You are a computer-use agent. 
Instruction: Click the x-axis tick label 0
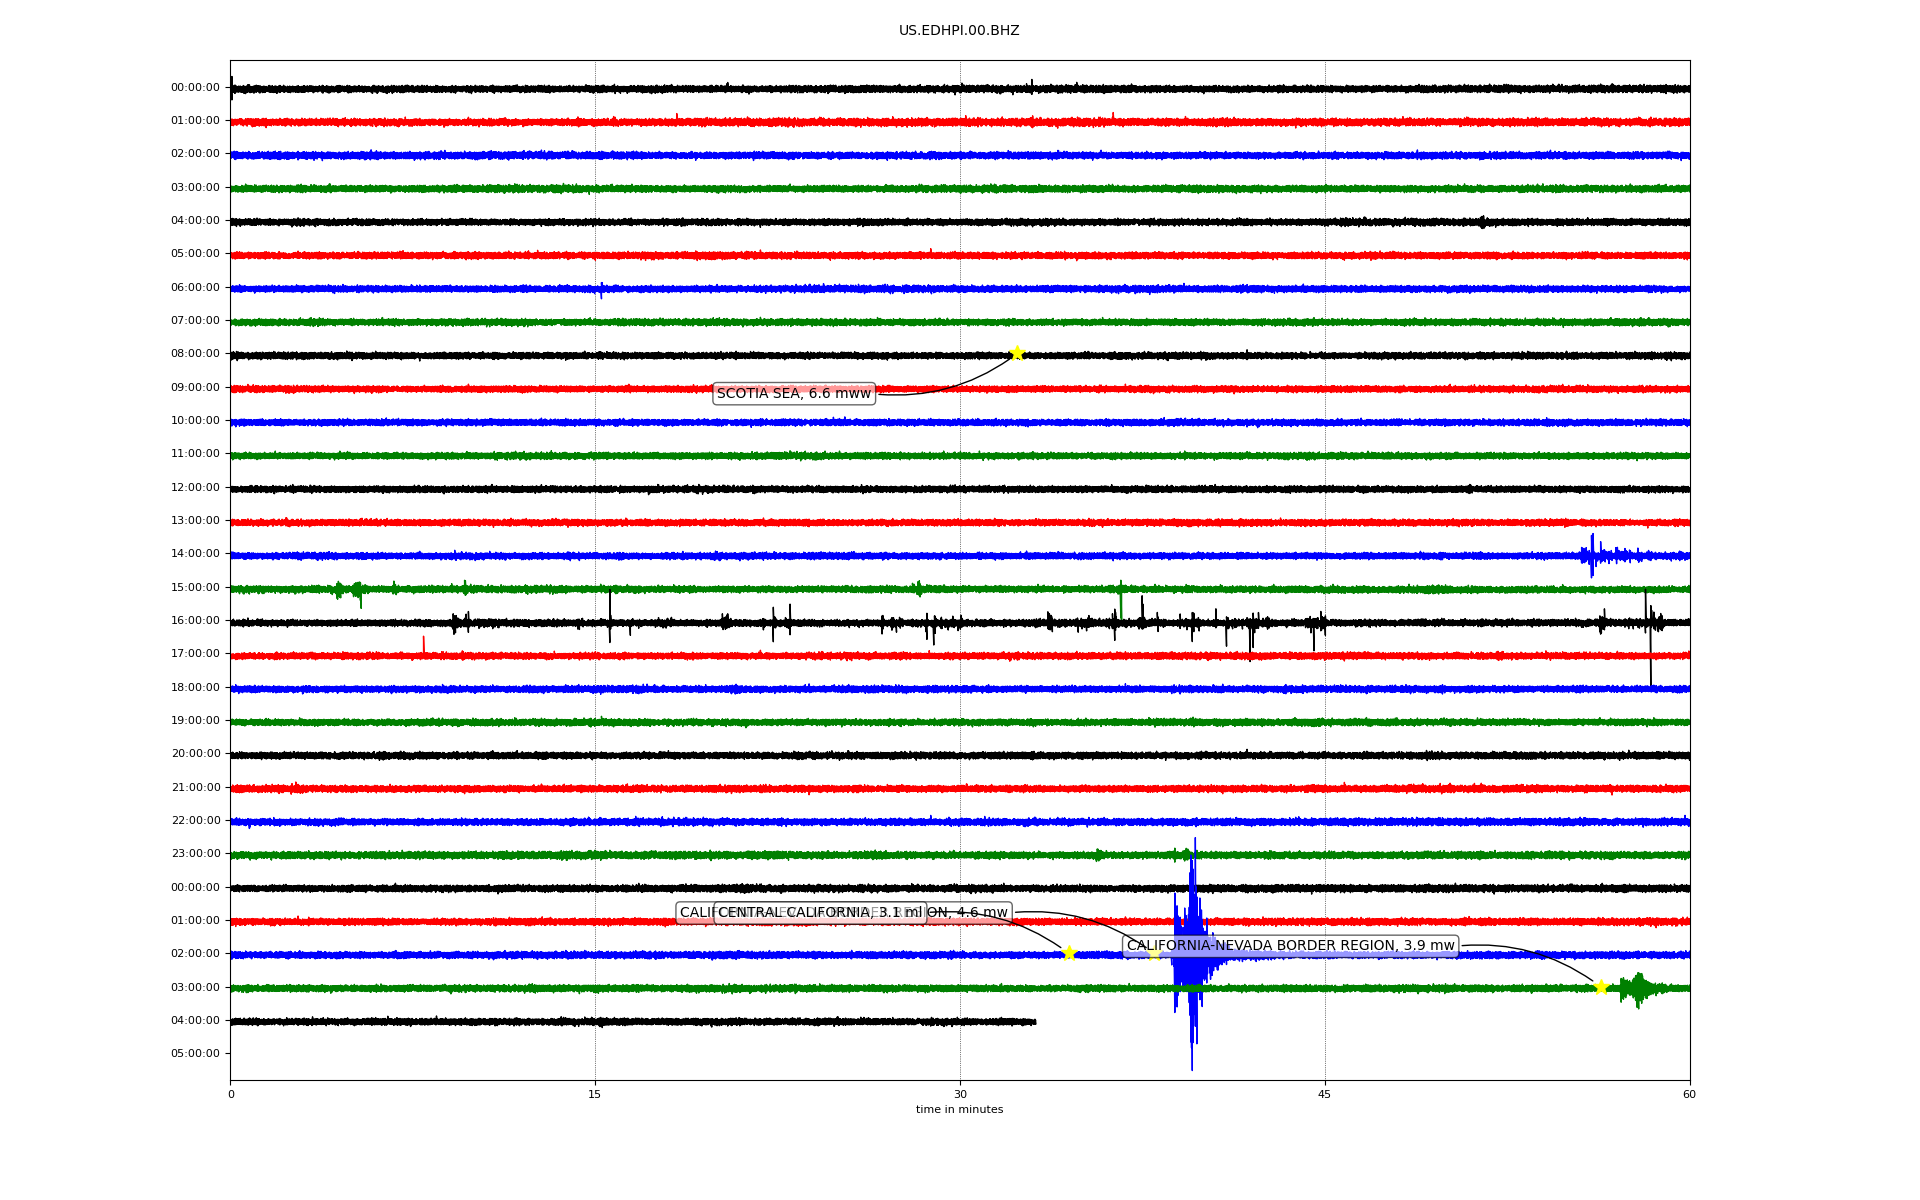coord(231,1095)
